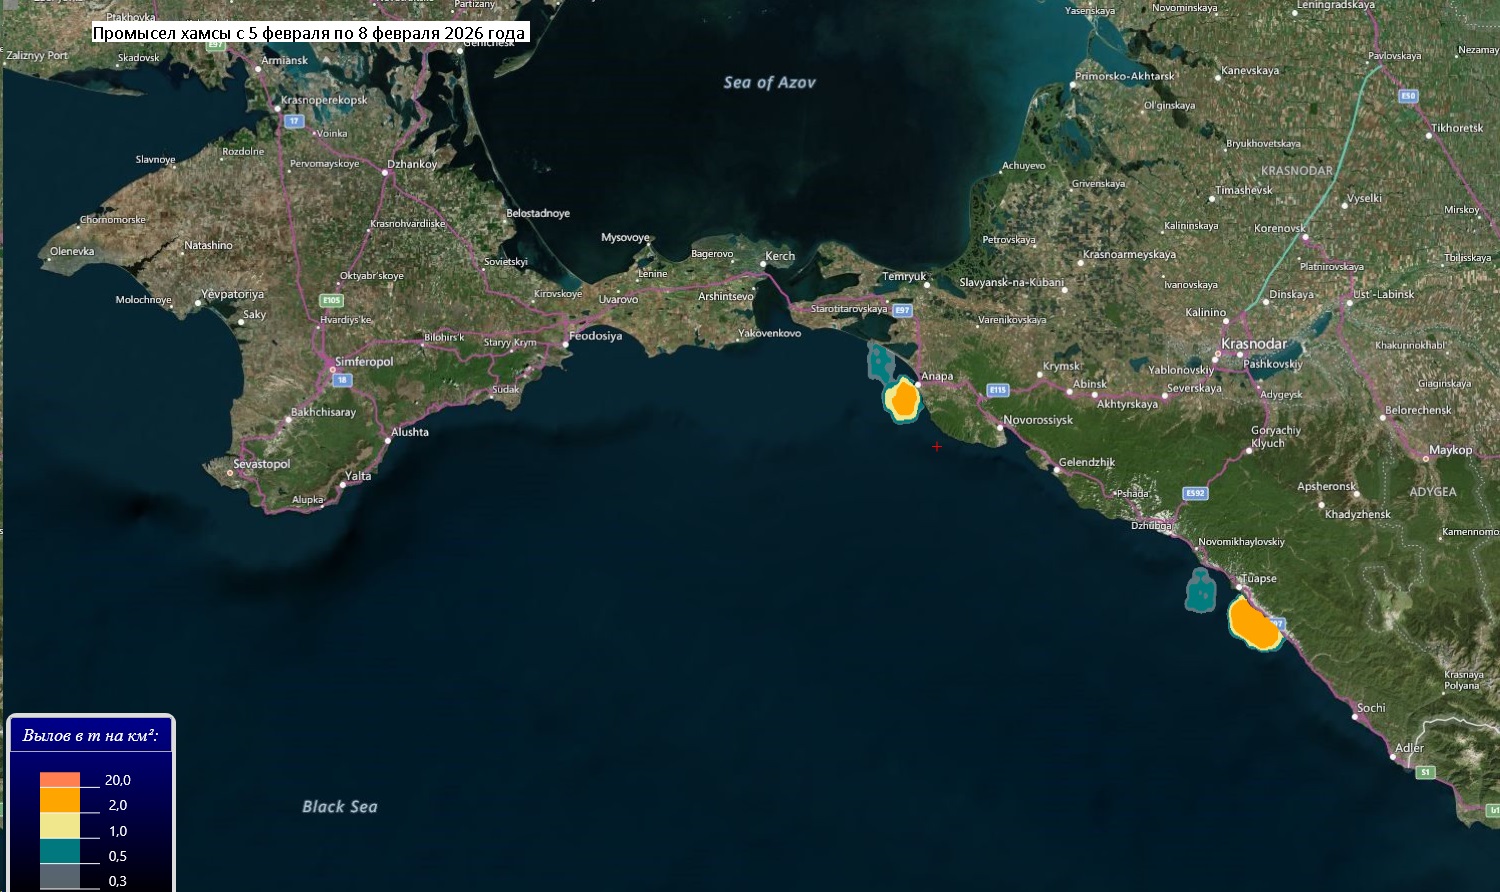Image resolution: width=1500 pixels, height=892 pixels.
Task: Select the orange catch zone near Tuapse
Action: pos(1251,624)
